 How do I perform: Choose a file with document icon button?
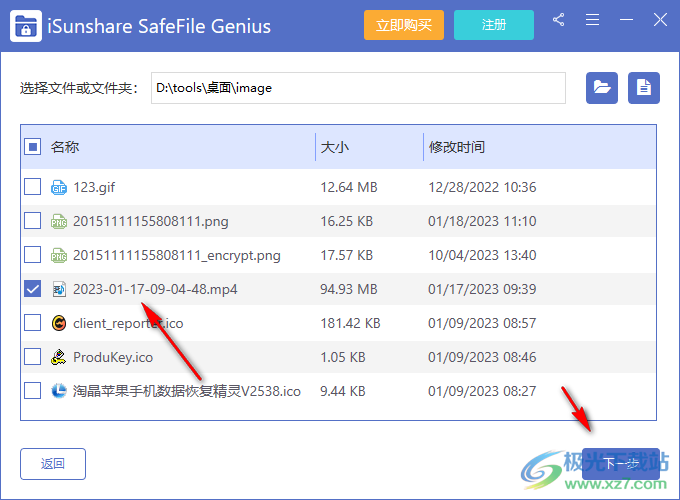[x=644, y=88]
